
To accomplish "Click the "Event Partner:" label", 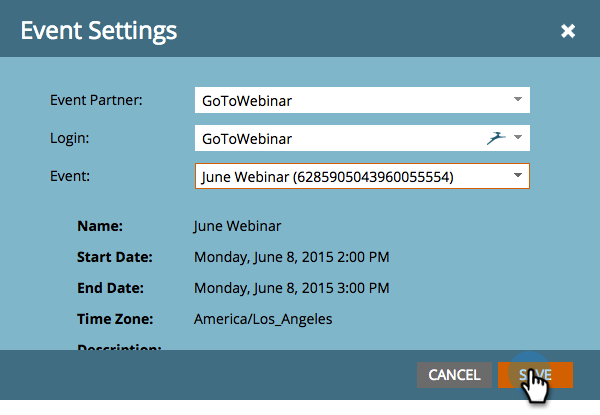I will click(96, 100).
